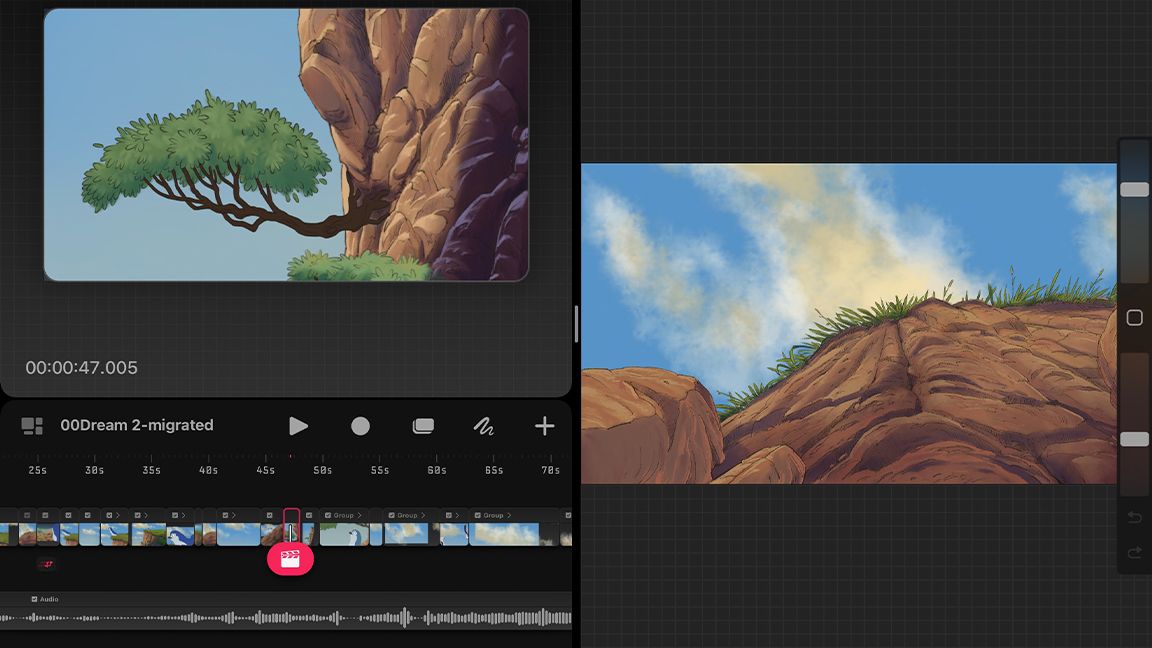Select the Perform drawing tool

484,425
